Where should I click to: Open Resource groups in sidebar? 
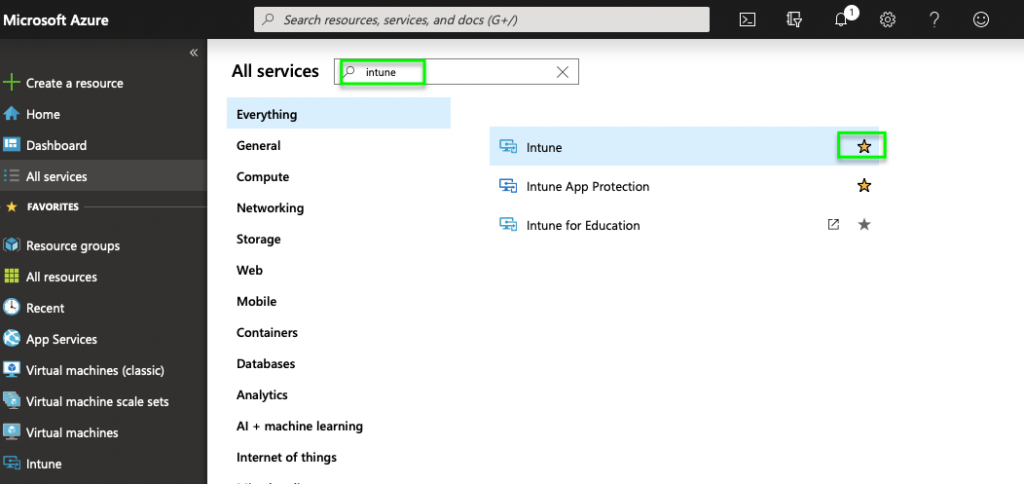(x=72, y=246)
